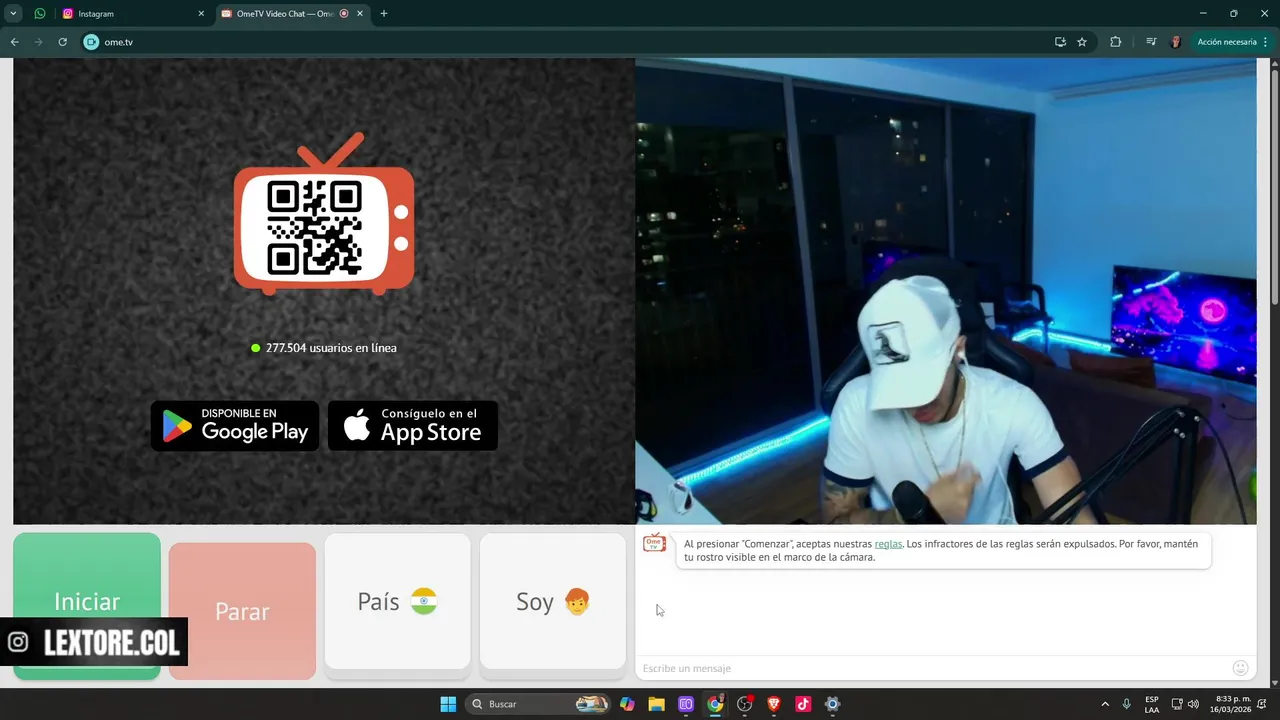The height and width of the screenshot is (720, 1280).
Task: Focus the Escribe un mensaje input field
Action: pos(932,668)
